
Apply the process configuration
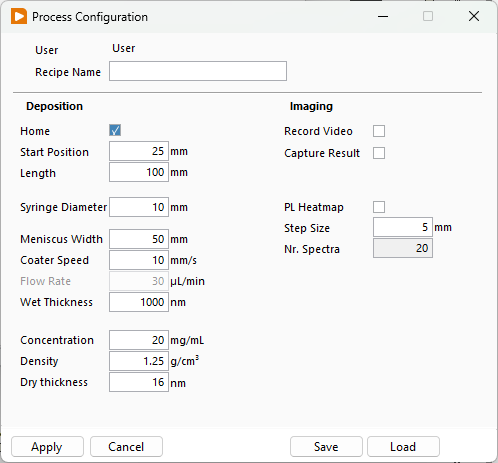tap(47, 447)
